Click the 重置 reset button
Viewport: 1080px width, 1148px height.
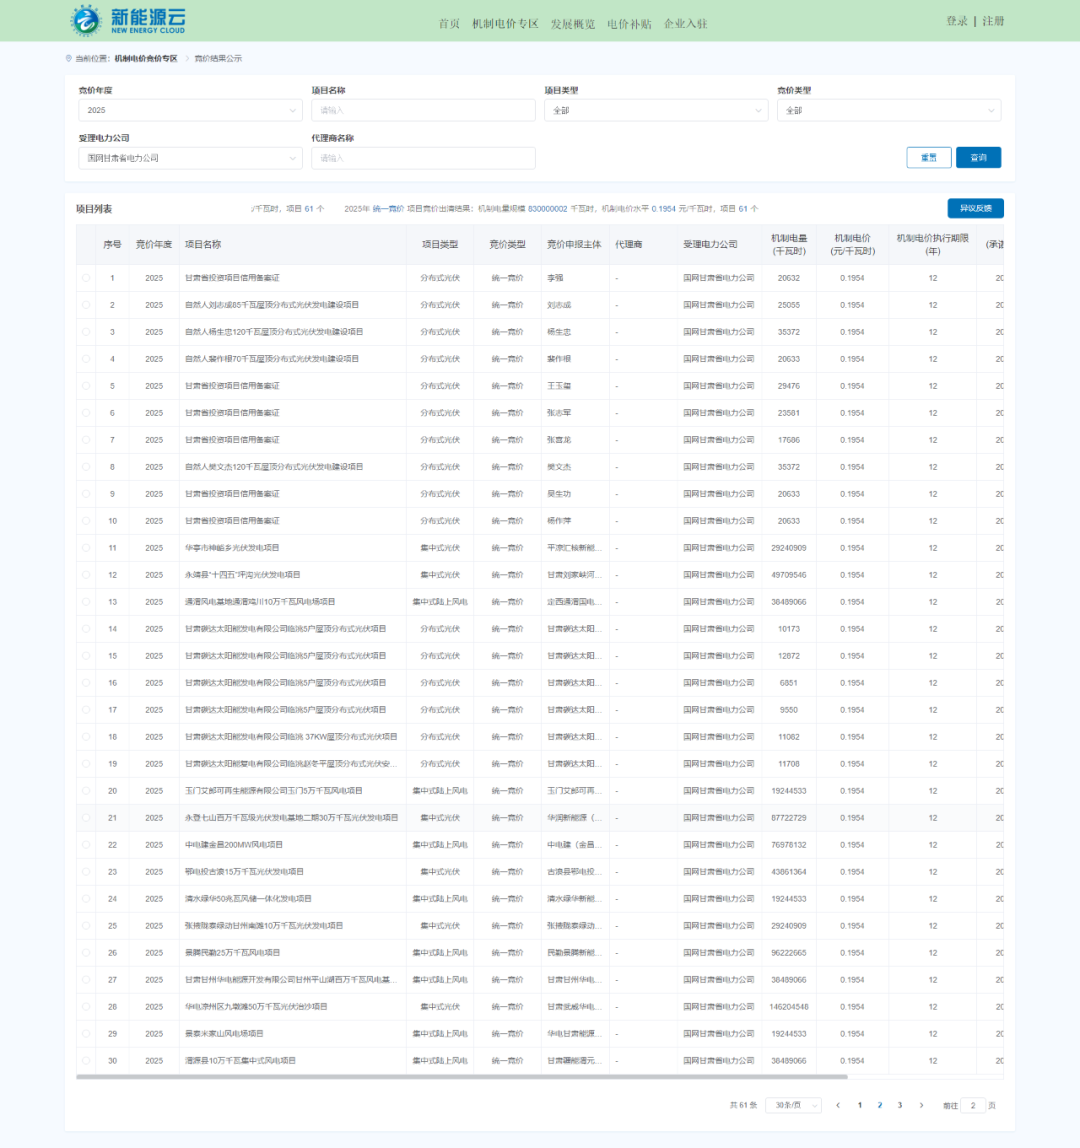click(x=928, y=158)
